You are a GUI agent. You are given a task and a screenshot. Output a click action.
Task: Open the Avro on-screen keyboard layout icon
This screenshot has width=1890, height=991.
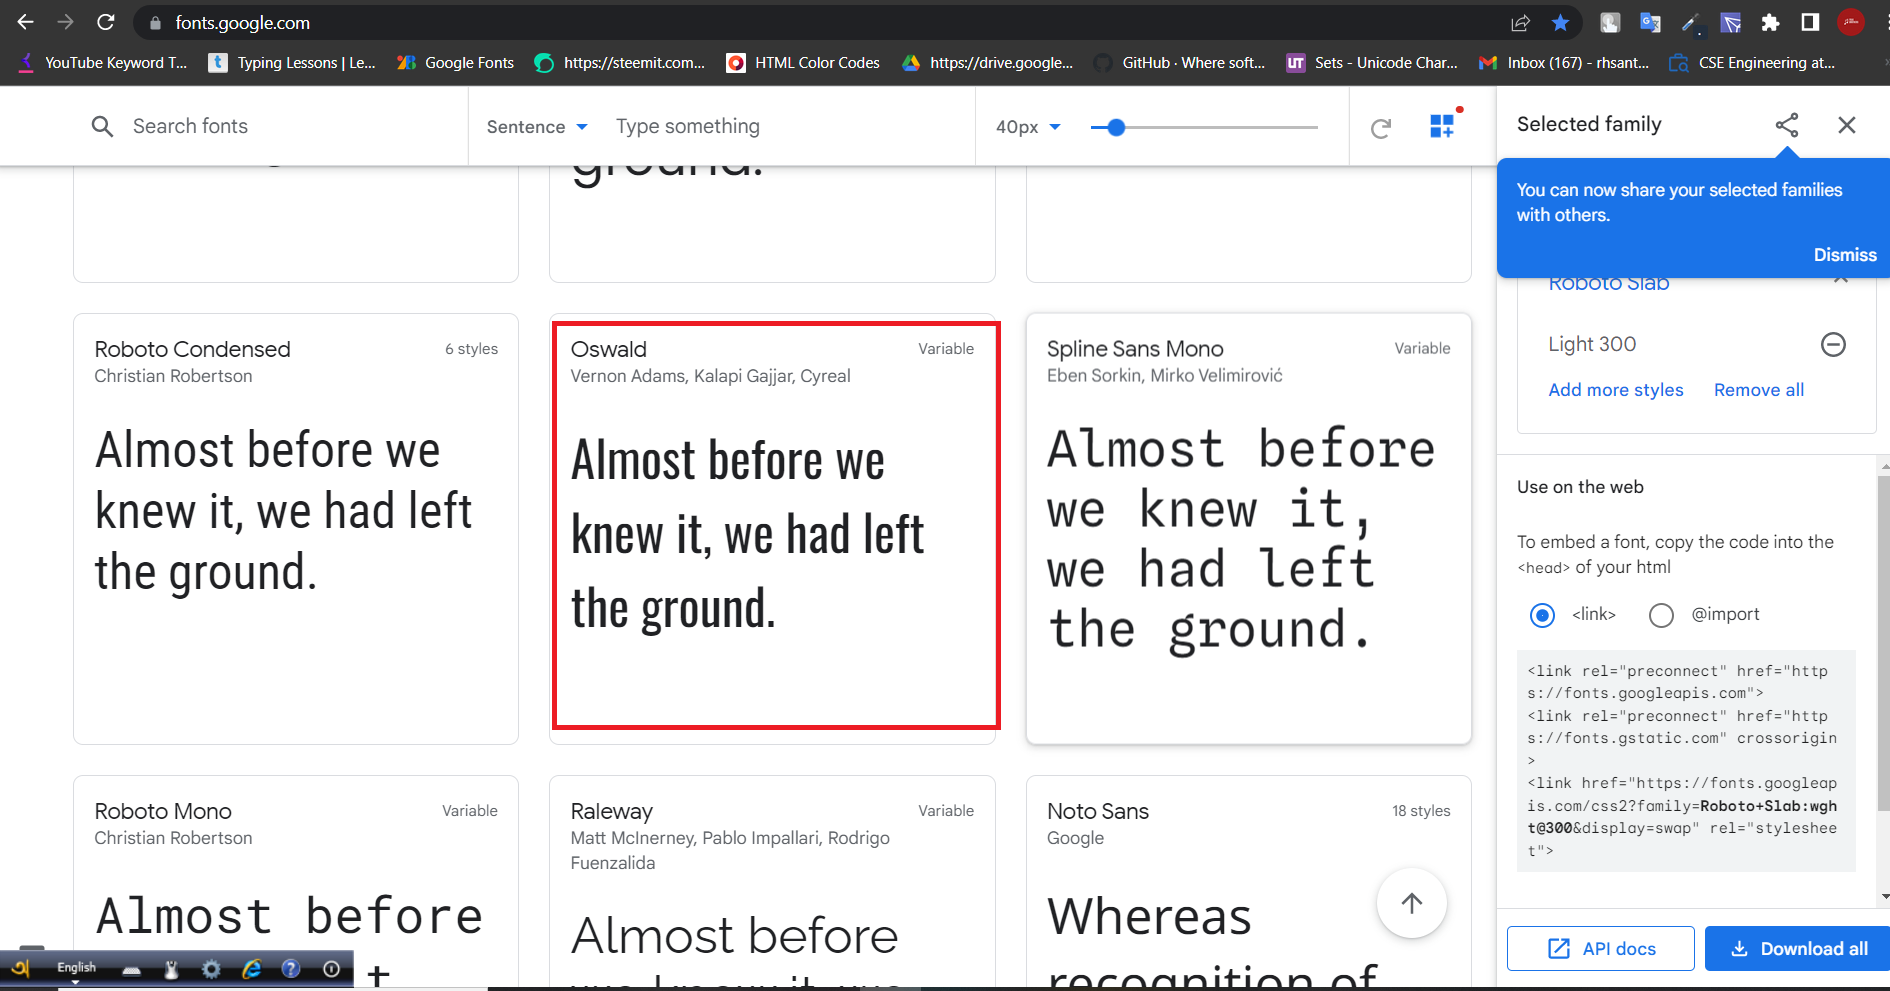131,969
